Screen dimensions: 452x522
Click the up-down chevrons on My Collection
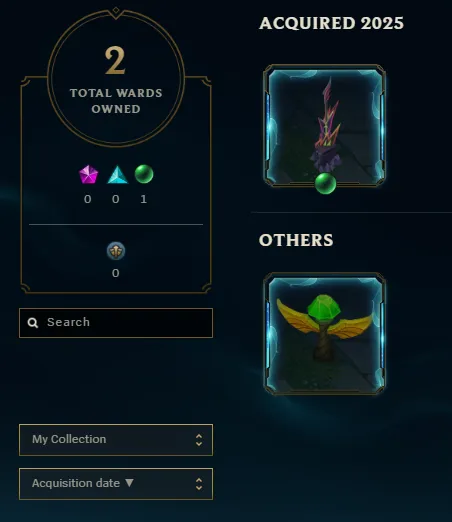click(199, 440)
